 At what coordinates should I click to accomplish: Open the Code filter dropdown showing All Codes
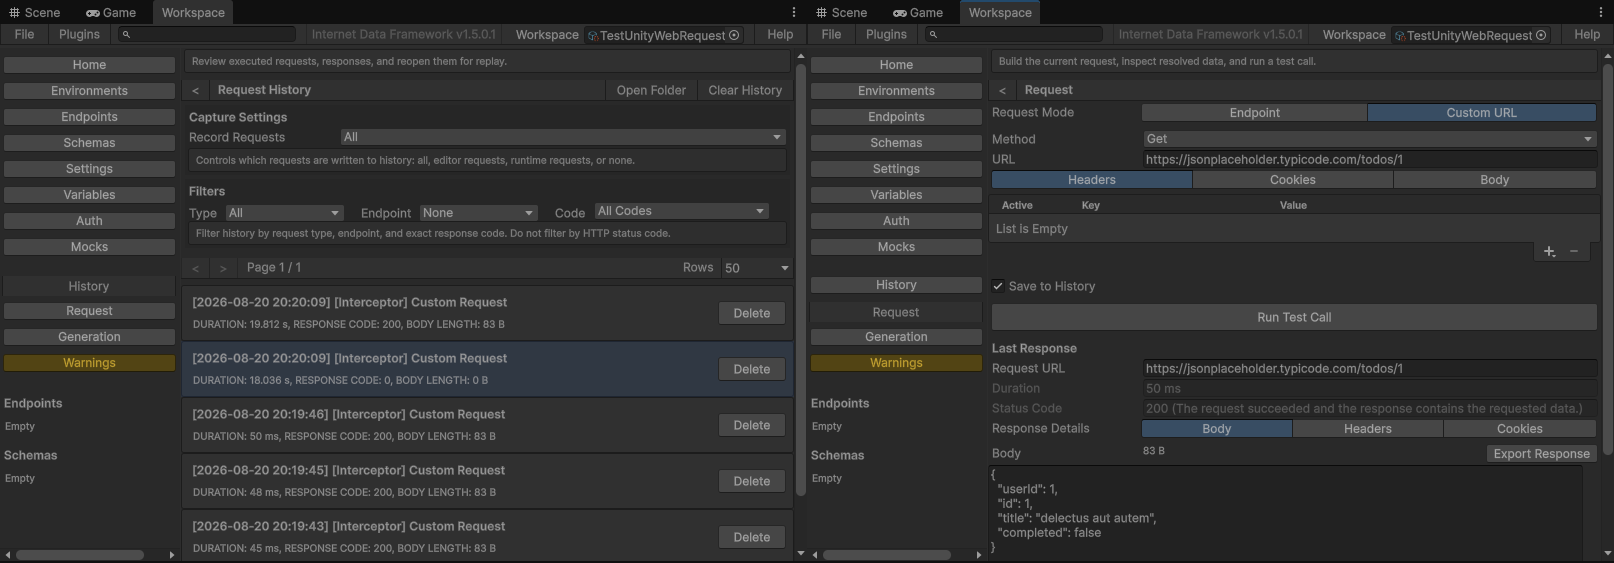pos(681,211)
